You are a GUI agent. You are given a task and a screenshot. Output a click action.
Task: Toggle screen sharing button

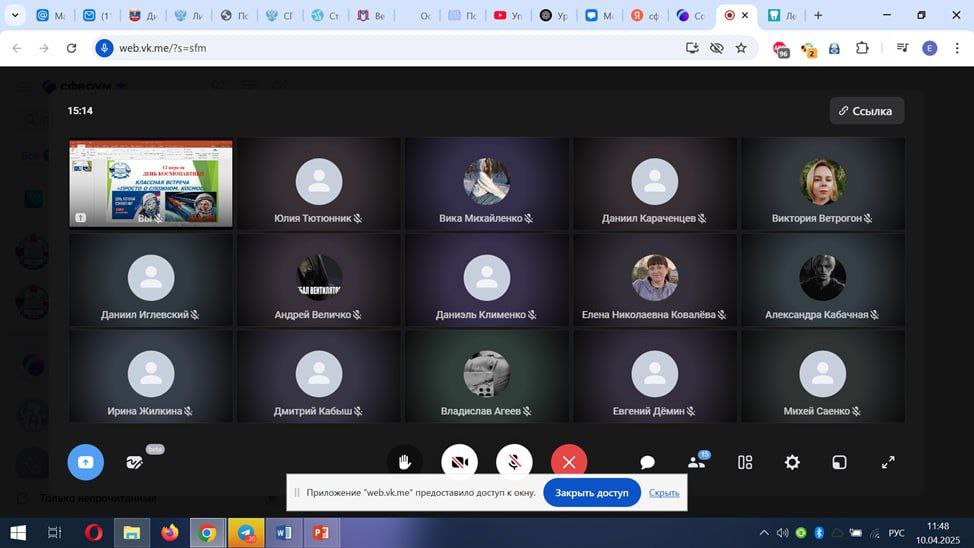coord(85,462)
